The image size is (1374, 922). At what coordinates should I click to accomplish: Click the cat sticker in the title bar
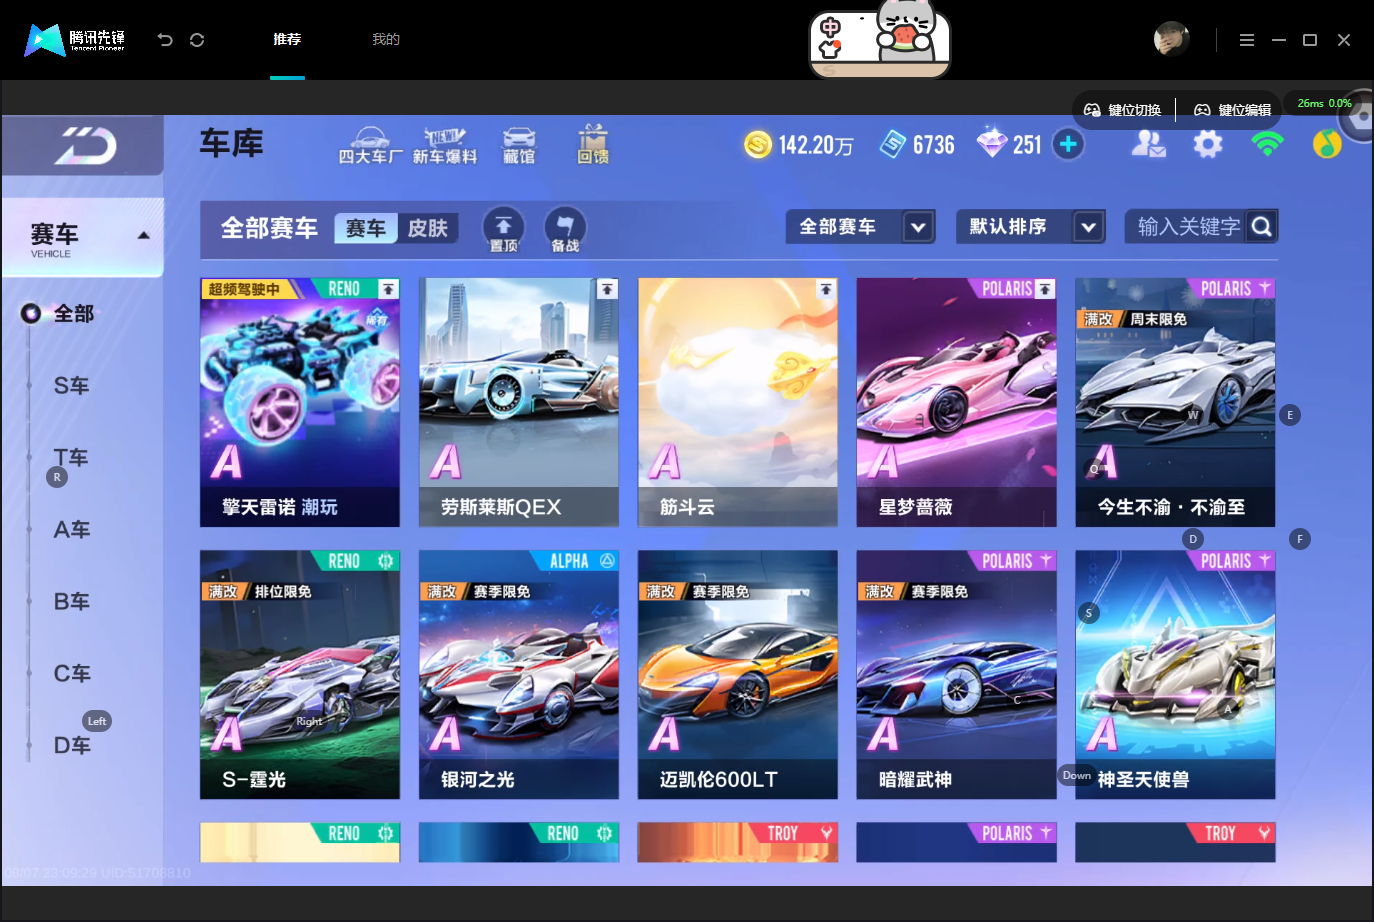[x=880, y=40]
